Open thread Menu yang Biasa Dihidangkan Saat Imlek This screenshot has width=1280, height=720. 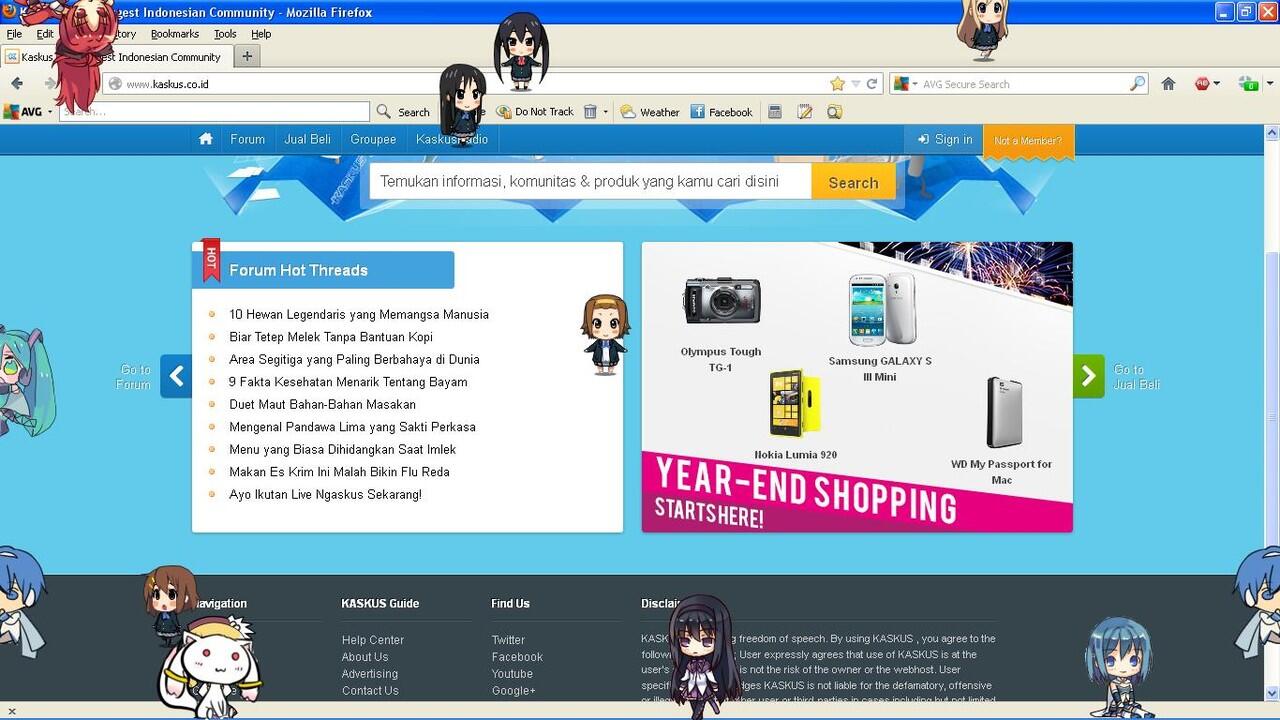pyautogui.click(x=342, y=449)
